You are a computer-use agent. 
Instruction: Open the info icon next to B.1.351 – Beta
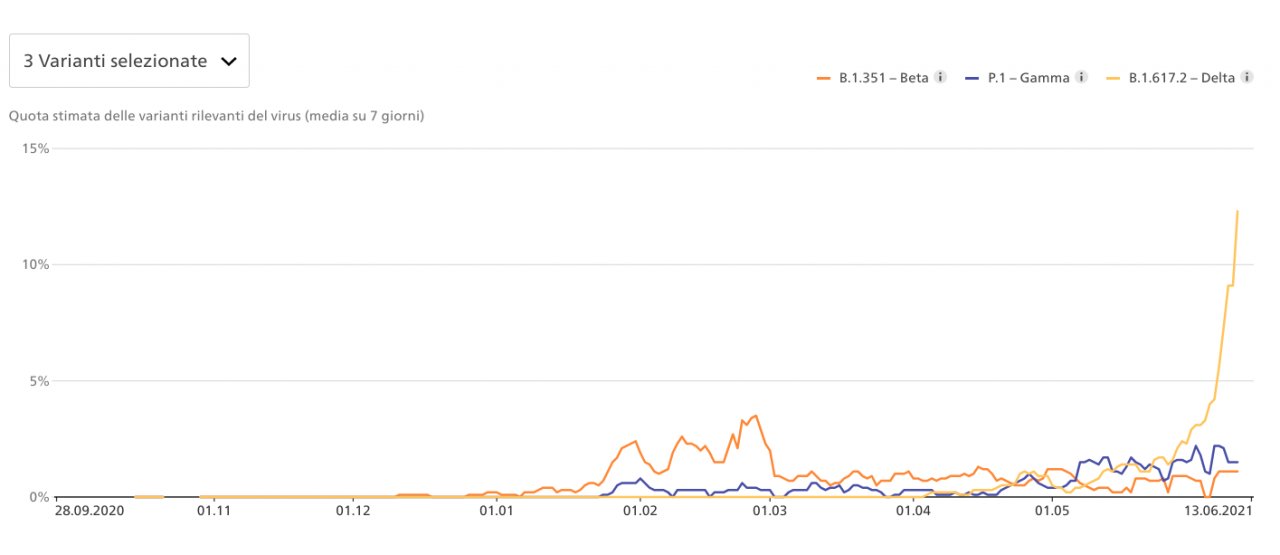(x=940, y=78)
